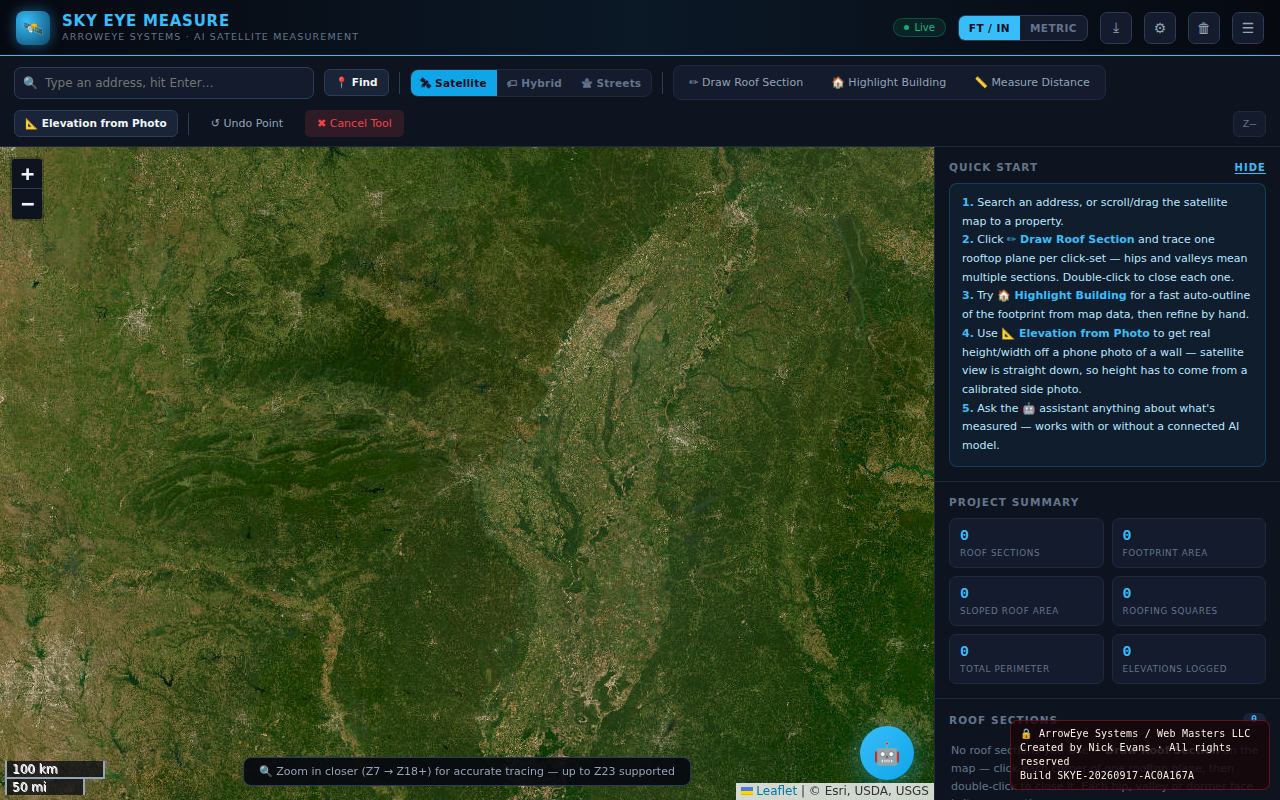Activate the Draw Roof Section tool
Viewport: 1280px width, 800px height.
click(746, 82)
